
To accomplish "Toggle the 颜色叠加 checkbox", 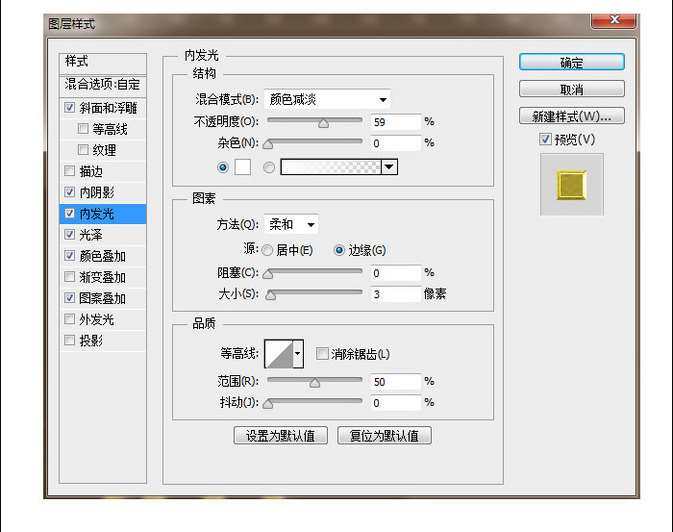I will pos(70,255).
